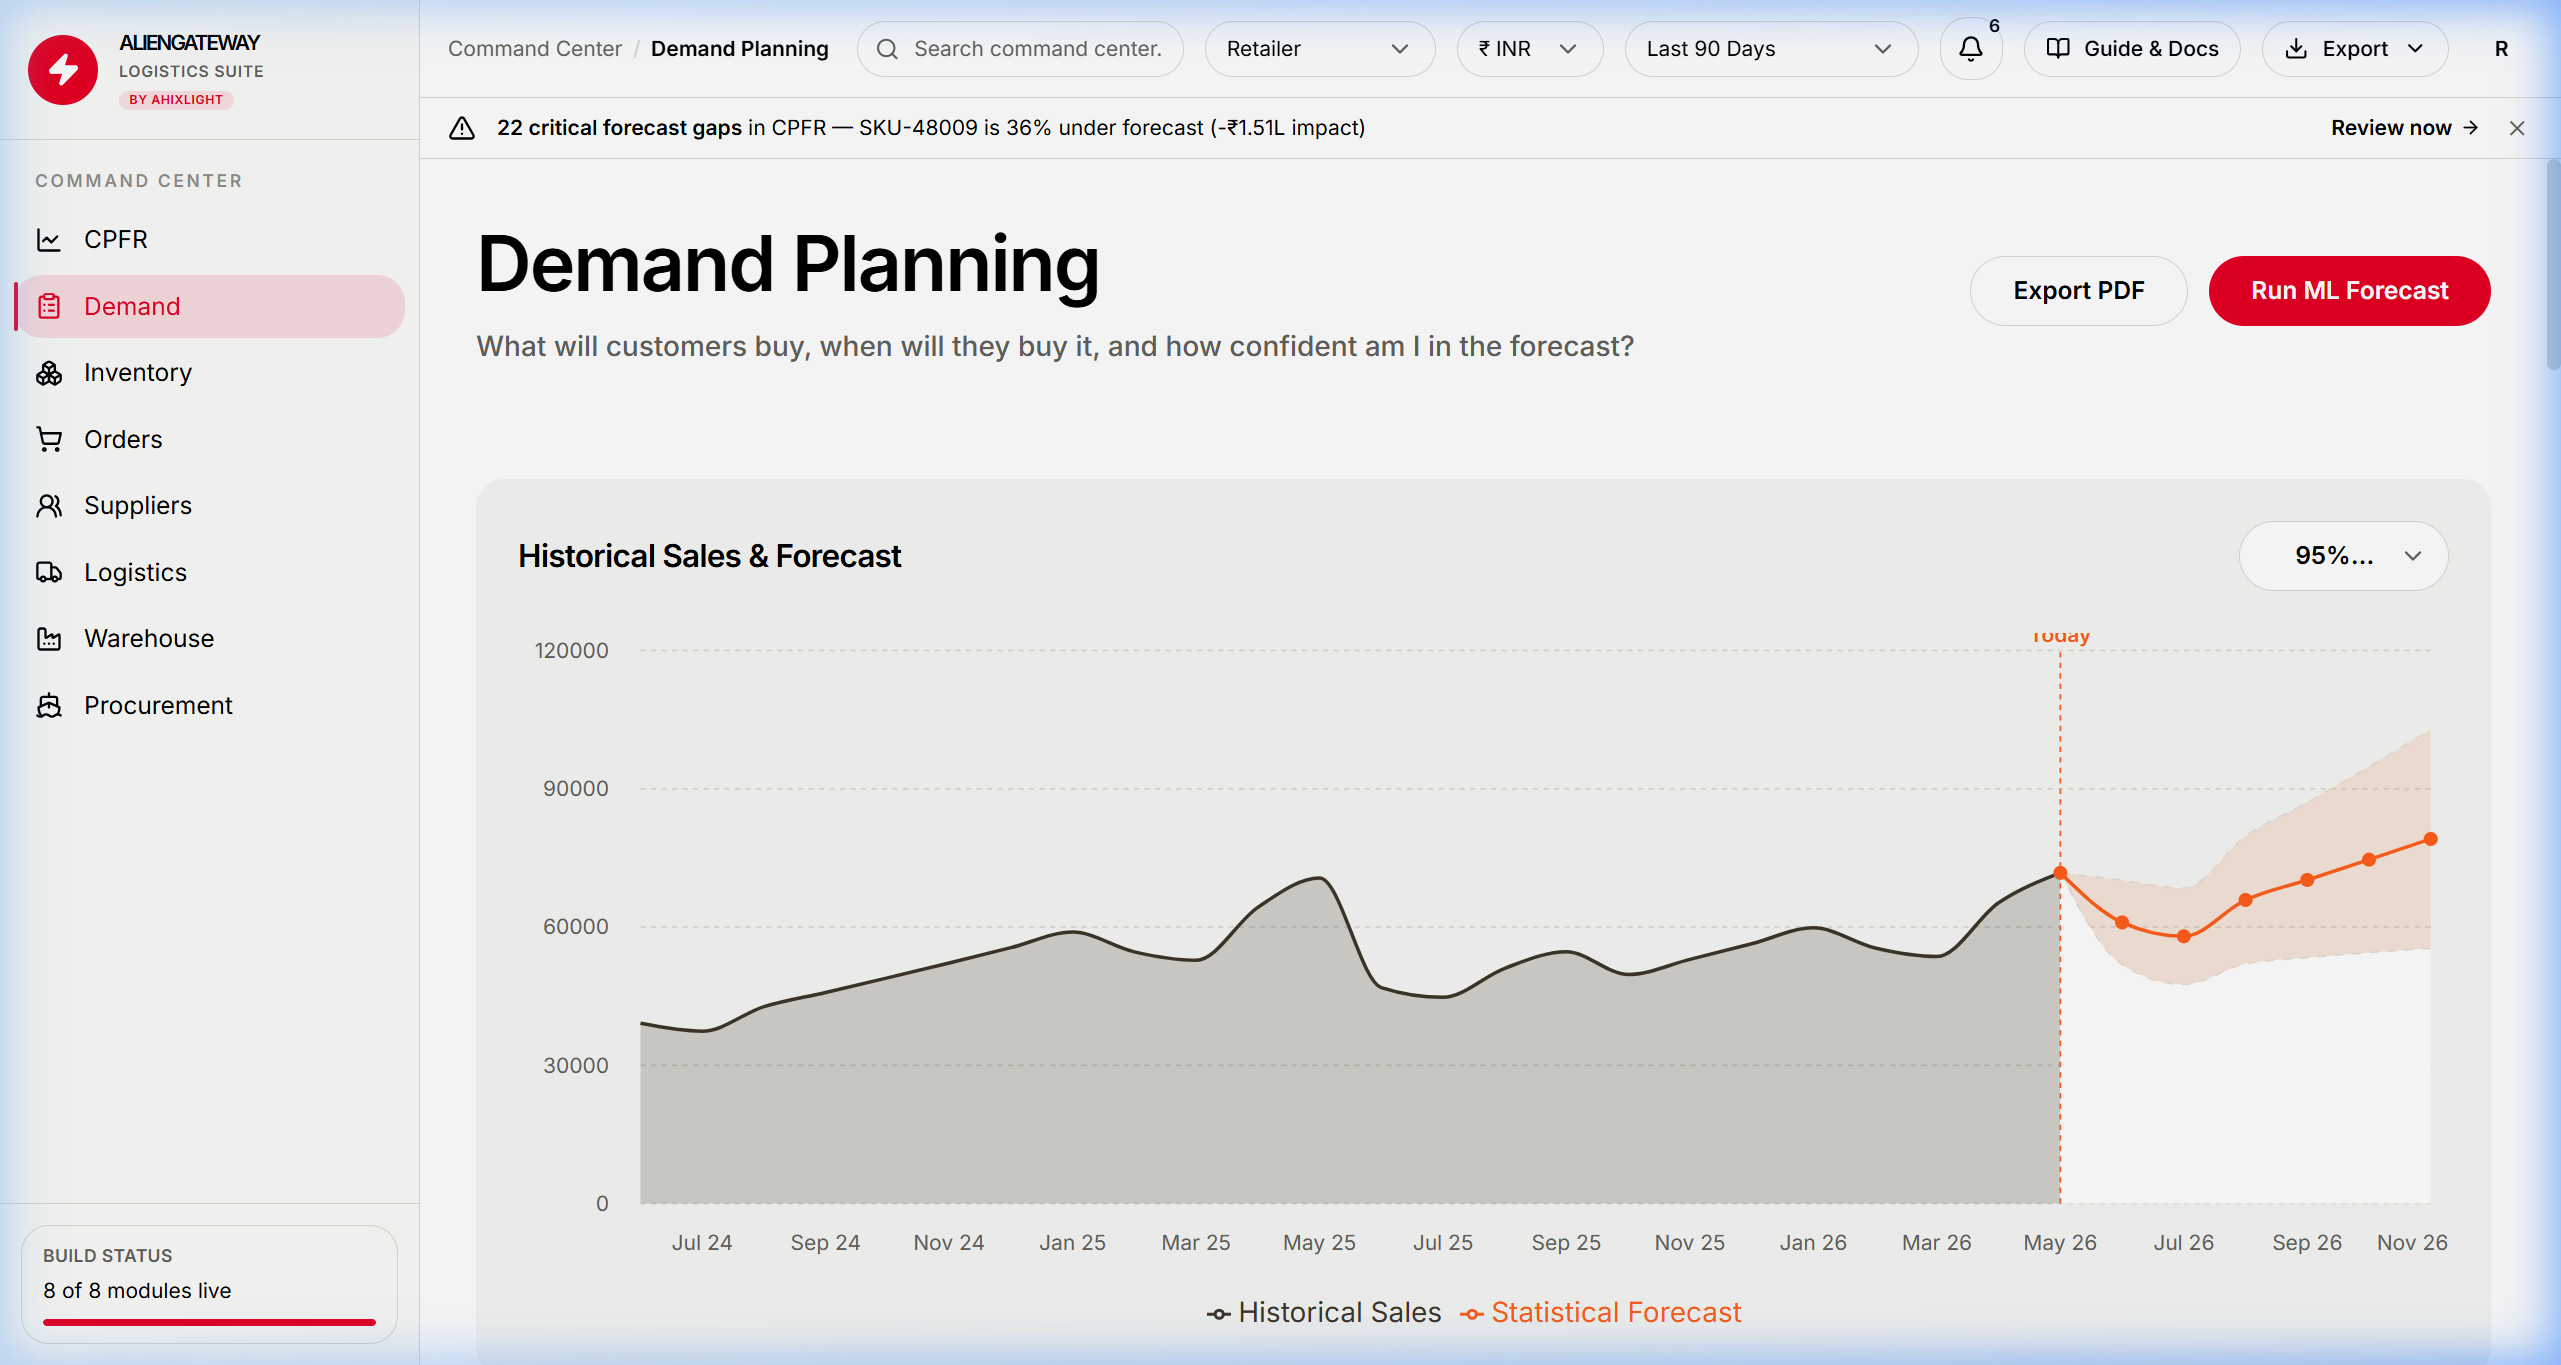The image size is (2561, 1365).
Task: Click the page vertical scrollbar
Action: 2553,265
